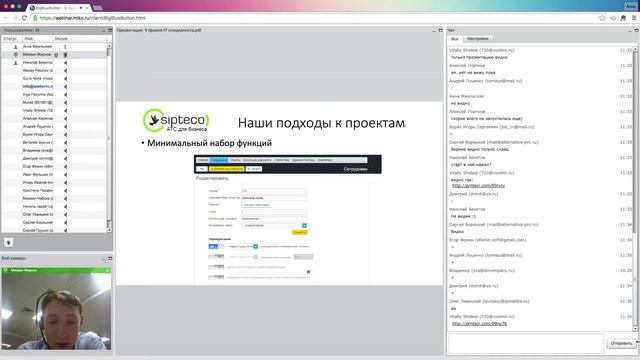Open Chrome menu icon
Screen dimensions: 640x360
[634, 18]
